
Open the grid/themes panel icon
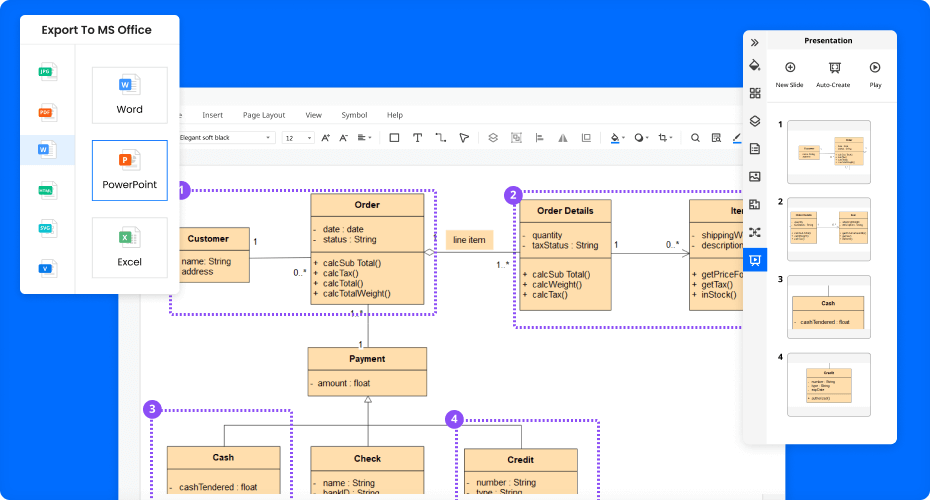tap(754, 93)
